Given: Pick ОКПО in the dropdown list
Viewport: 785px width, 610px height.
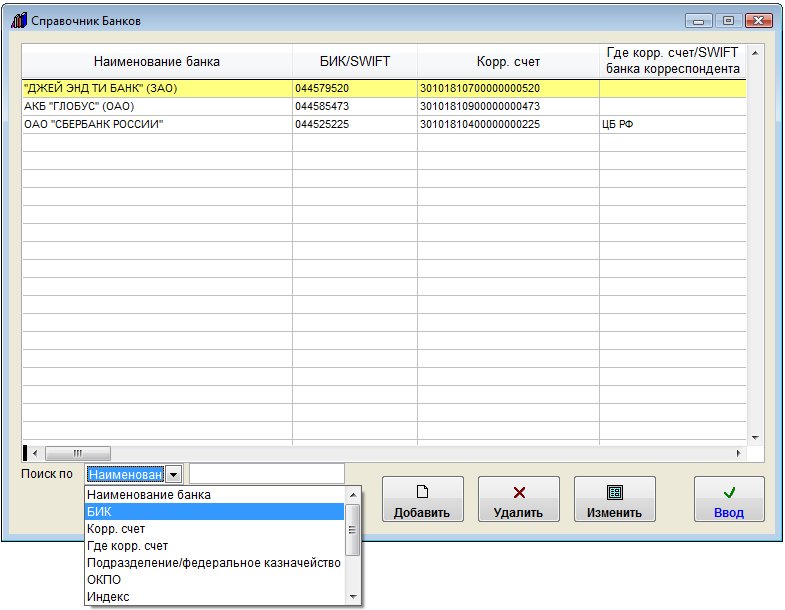Looking at the screenshot, I should pyautogui.click(x=215, y=579).
